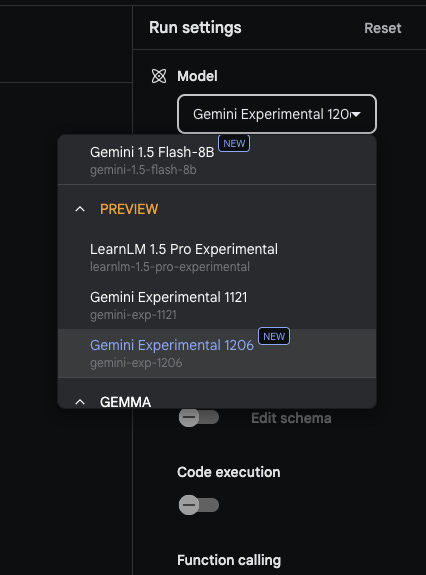
Task: Select Gemini 1.5 Flash-8B model
Action: [217, 160]
